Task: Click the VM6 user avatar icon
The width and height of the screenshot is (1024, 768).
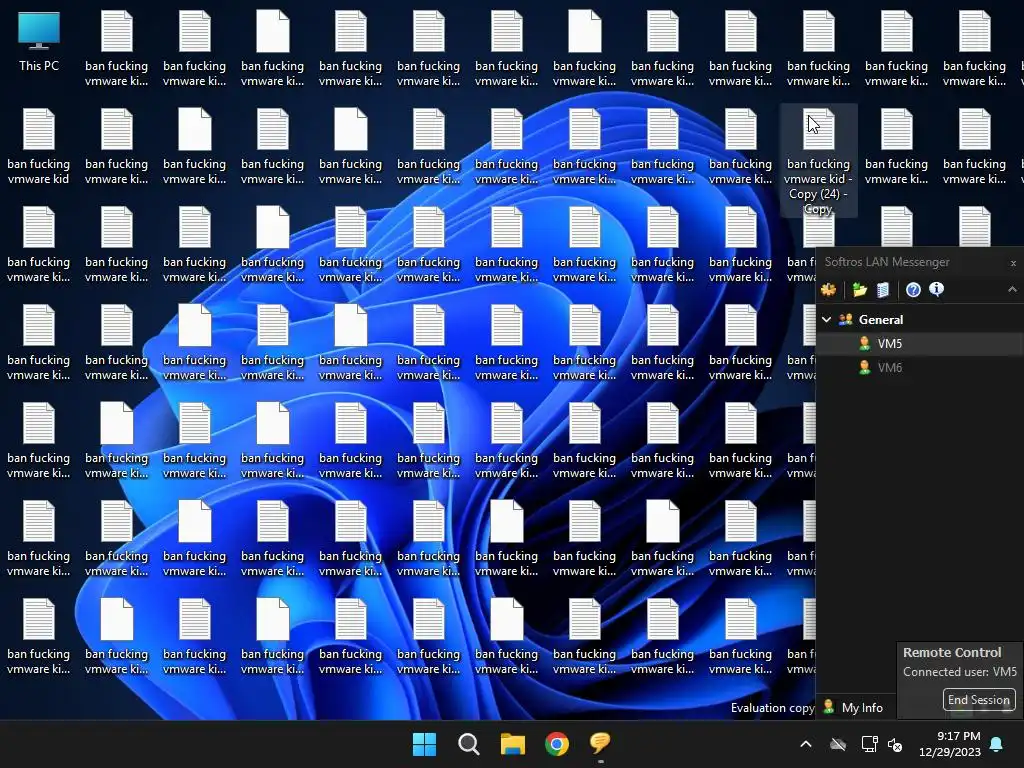Action: [865, 368]
